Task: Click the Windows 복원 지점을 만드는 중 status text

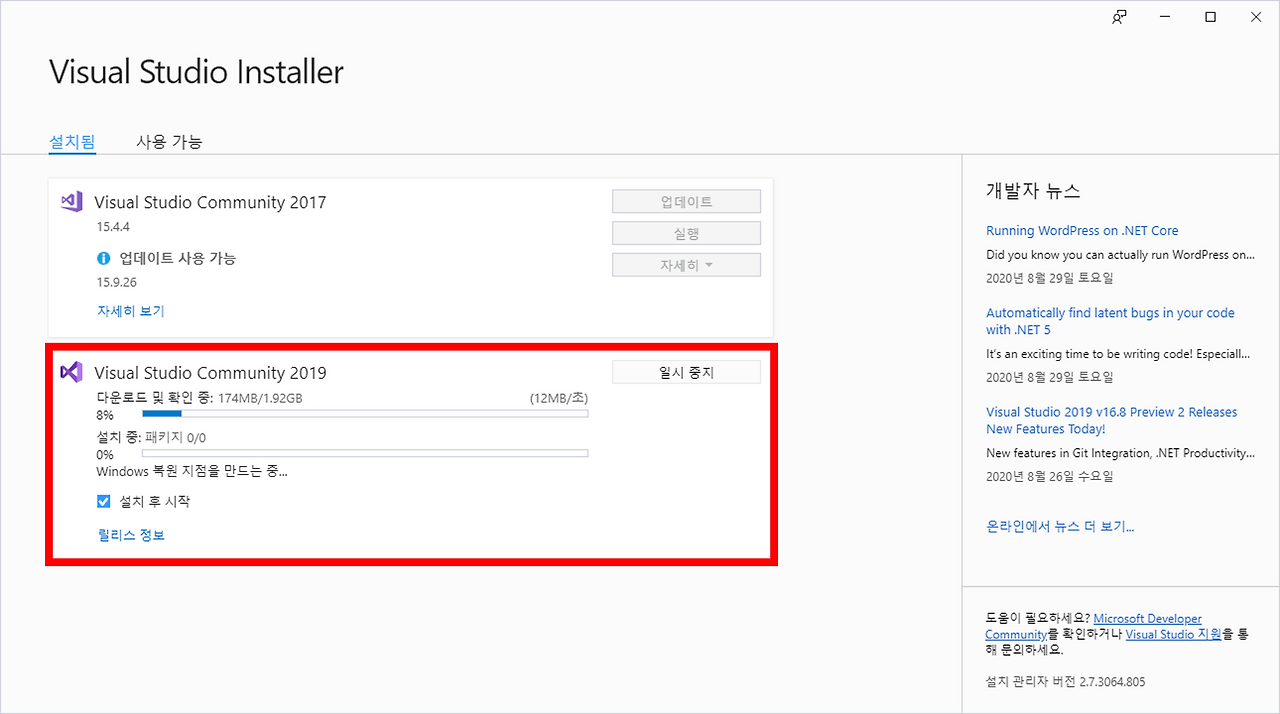Action: click(192, 471)
